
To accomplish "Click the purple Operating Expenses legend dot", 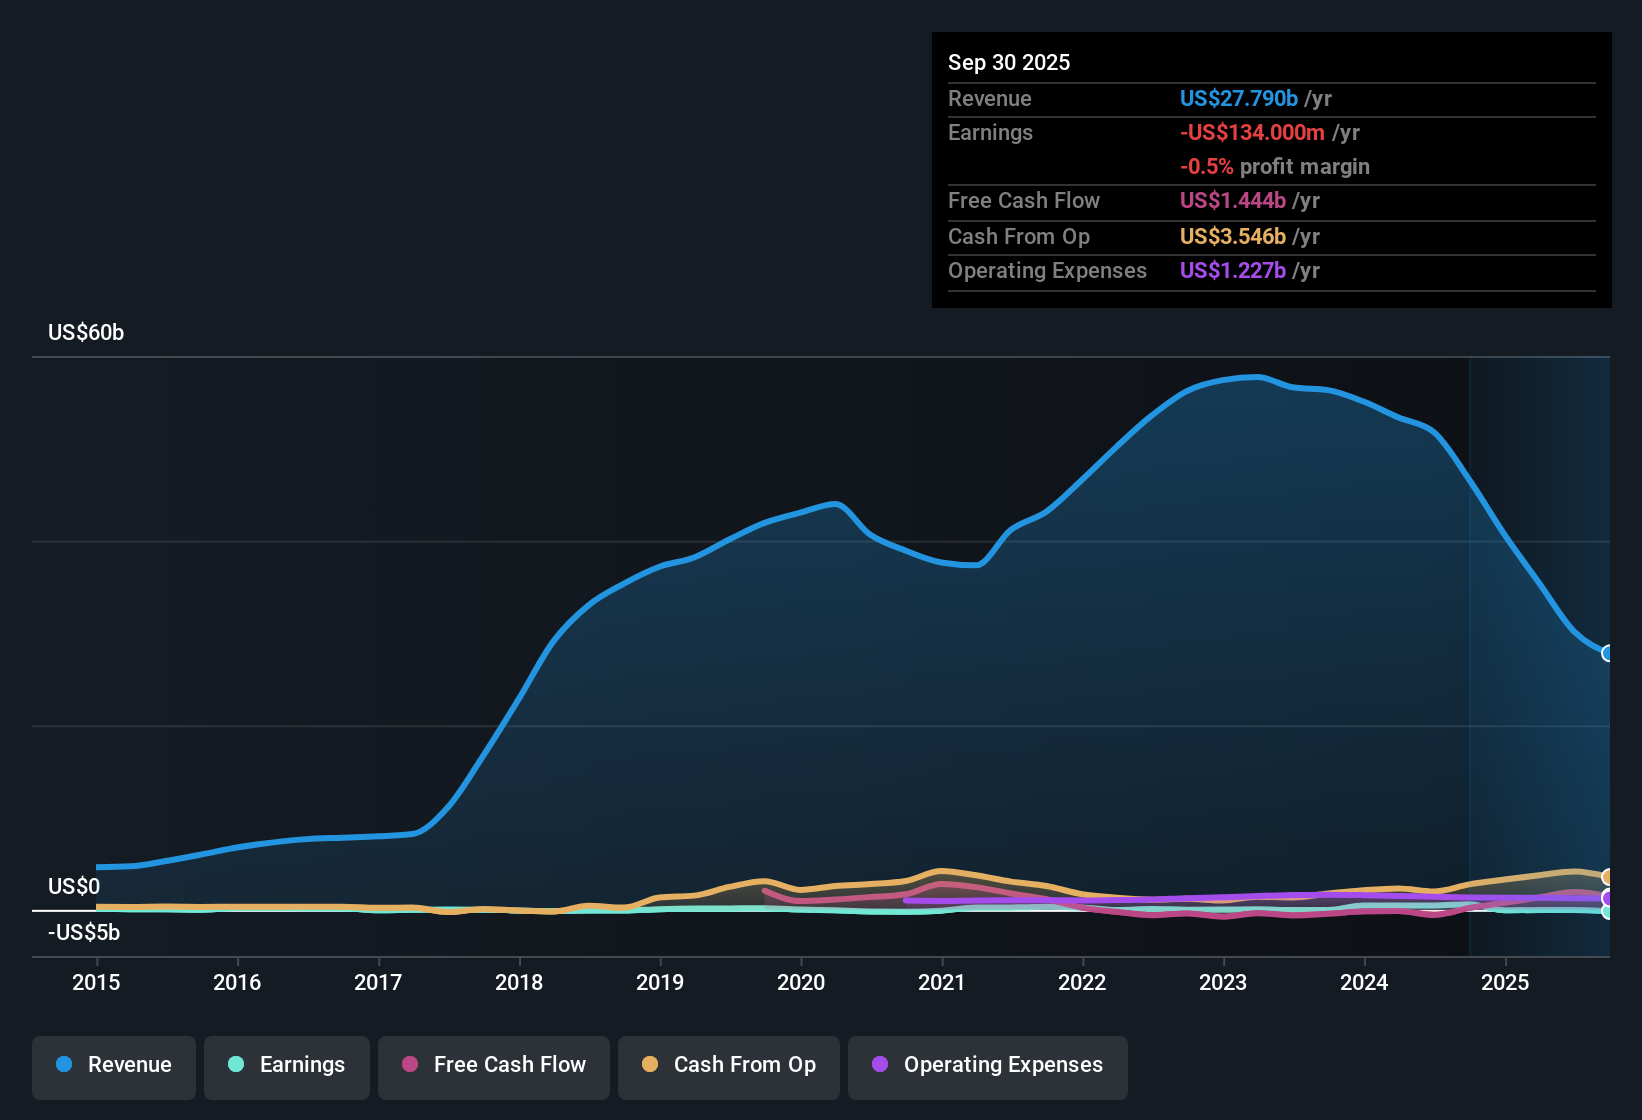I will pos(878,1065).
